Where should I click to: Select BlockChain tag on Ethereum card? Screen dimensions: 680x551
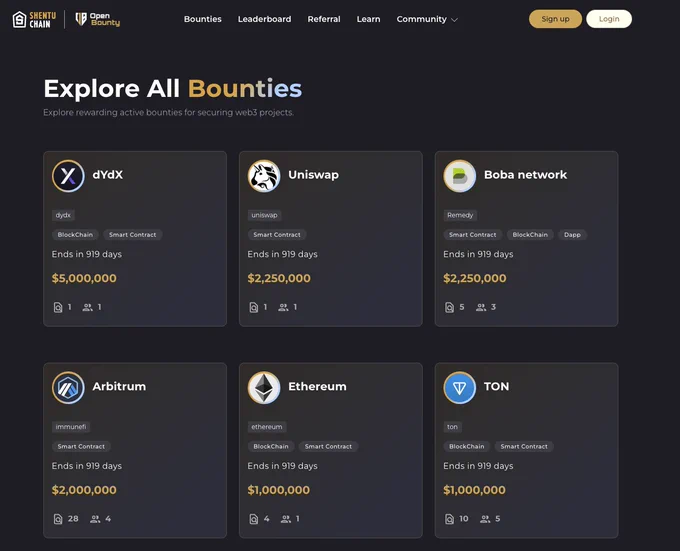pos(271,446)
